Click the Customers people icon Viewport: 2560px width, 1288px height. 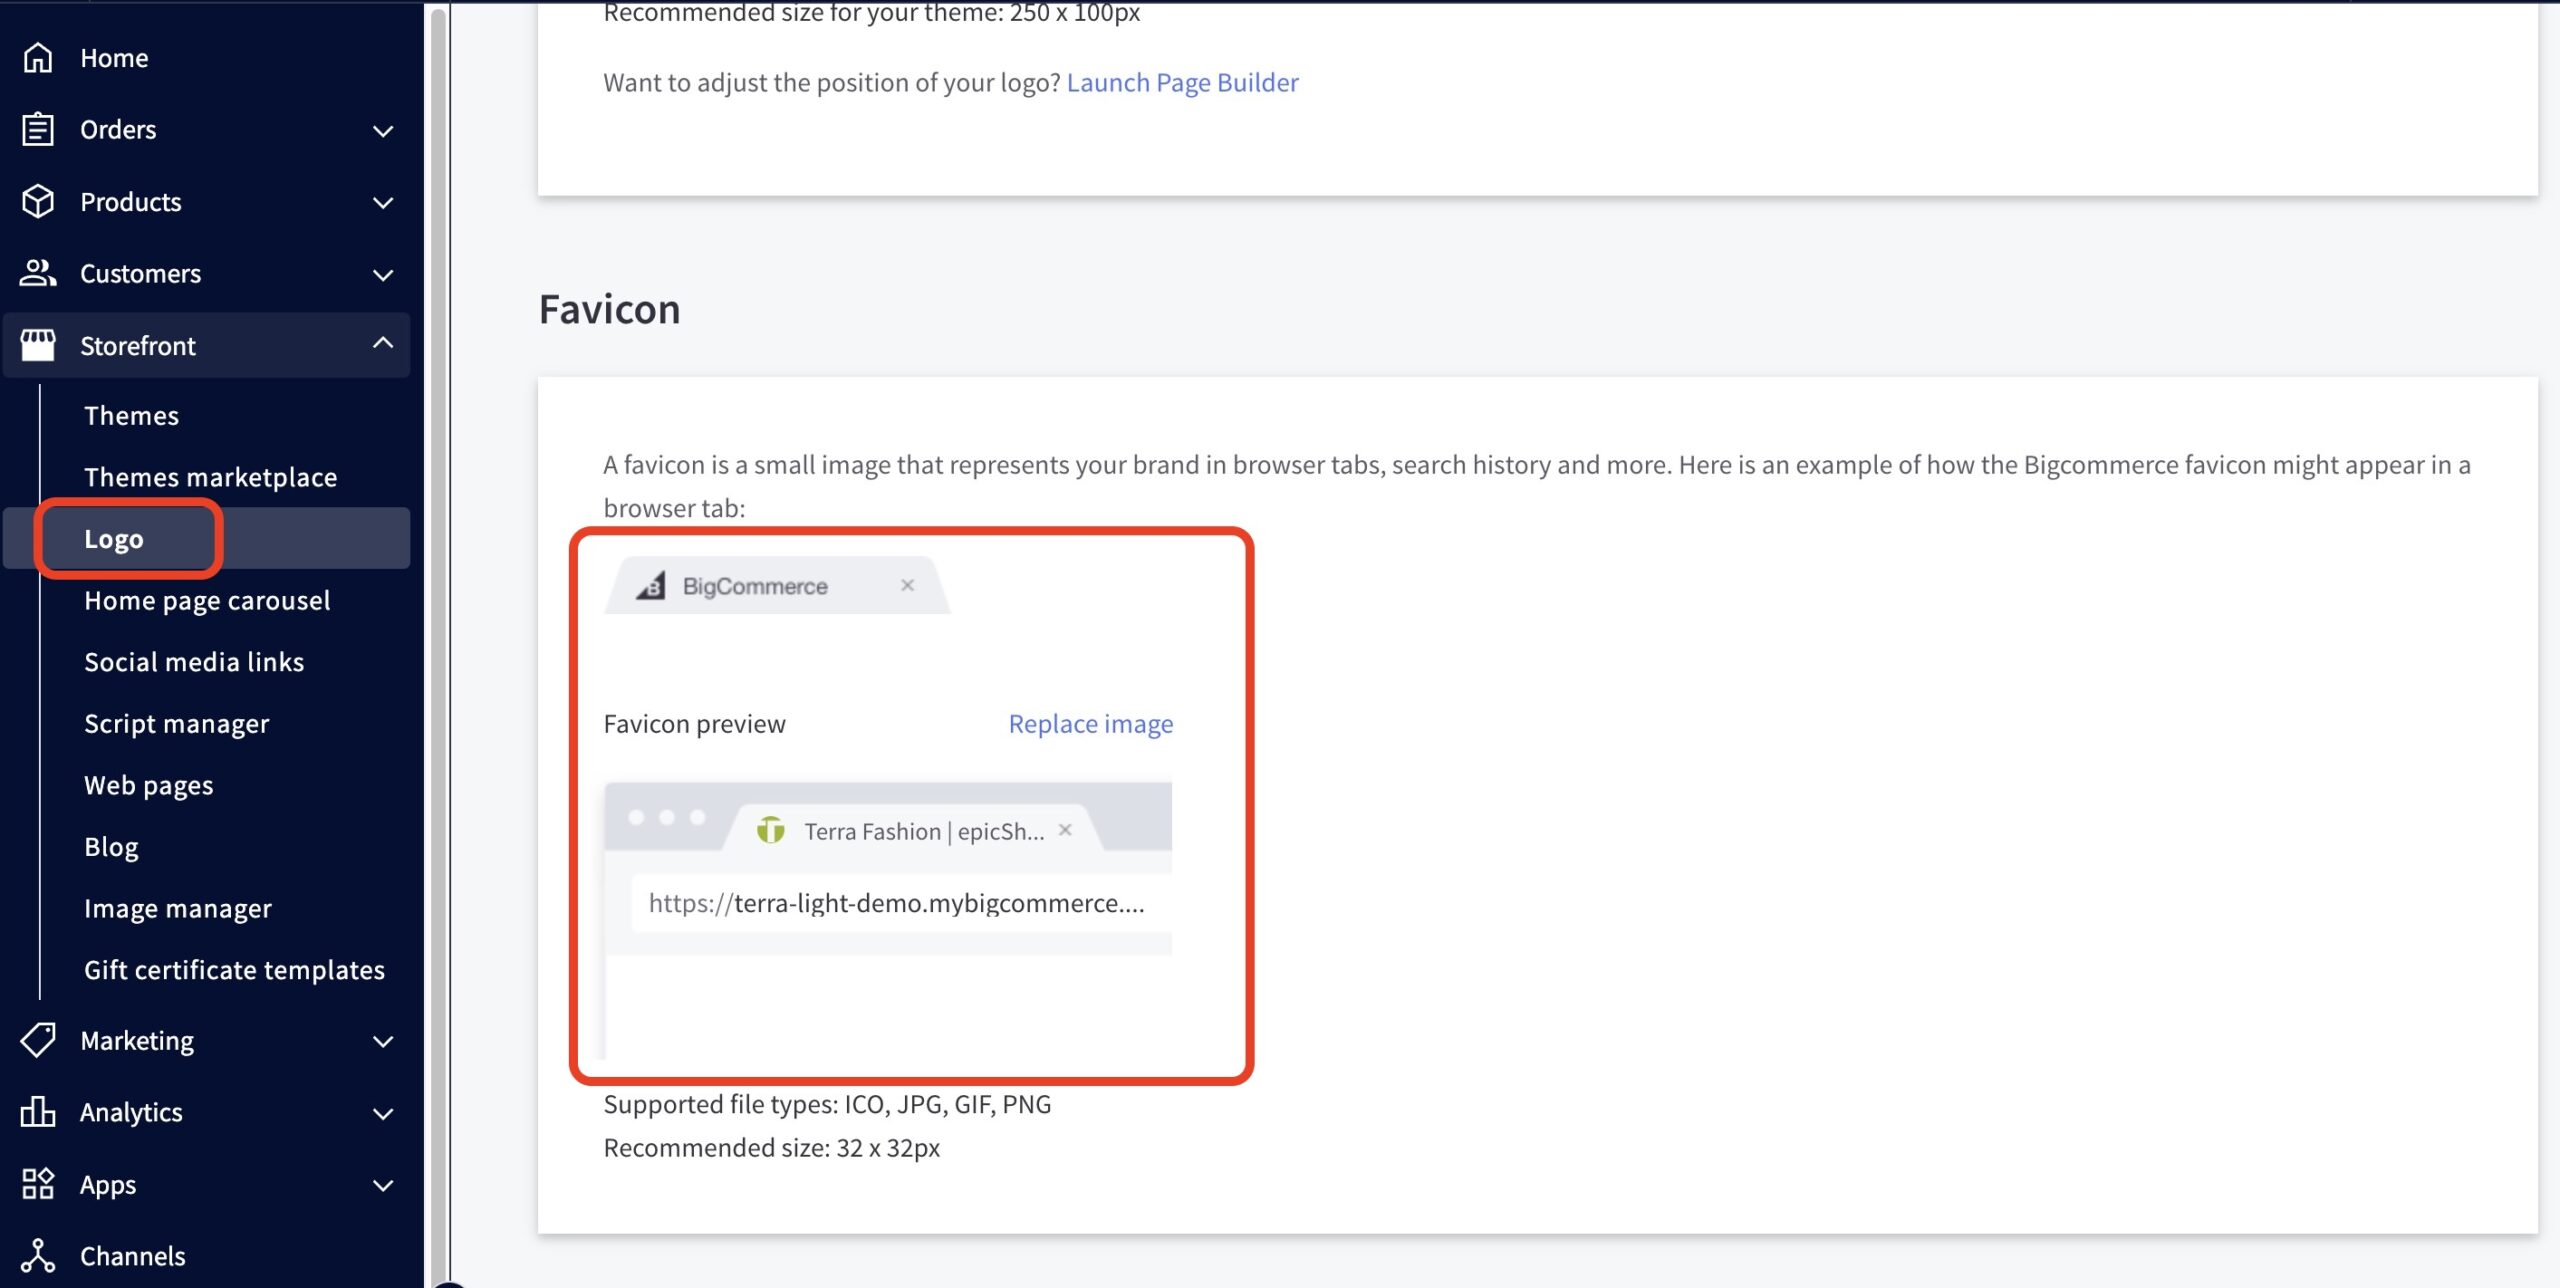[x=38, y=273]
